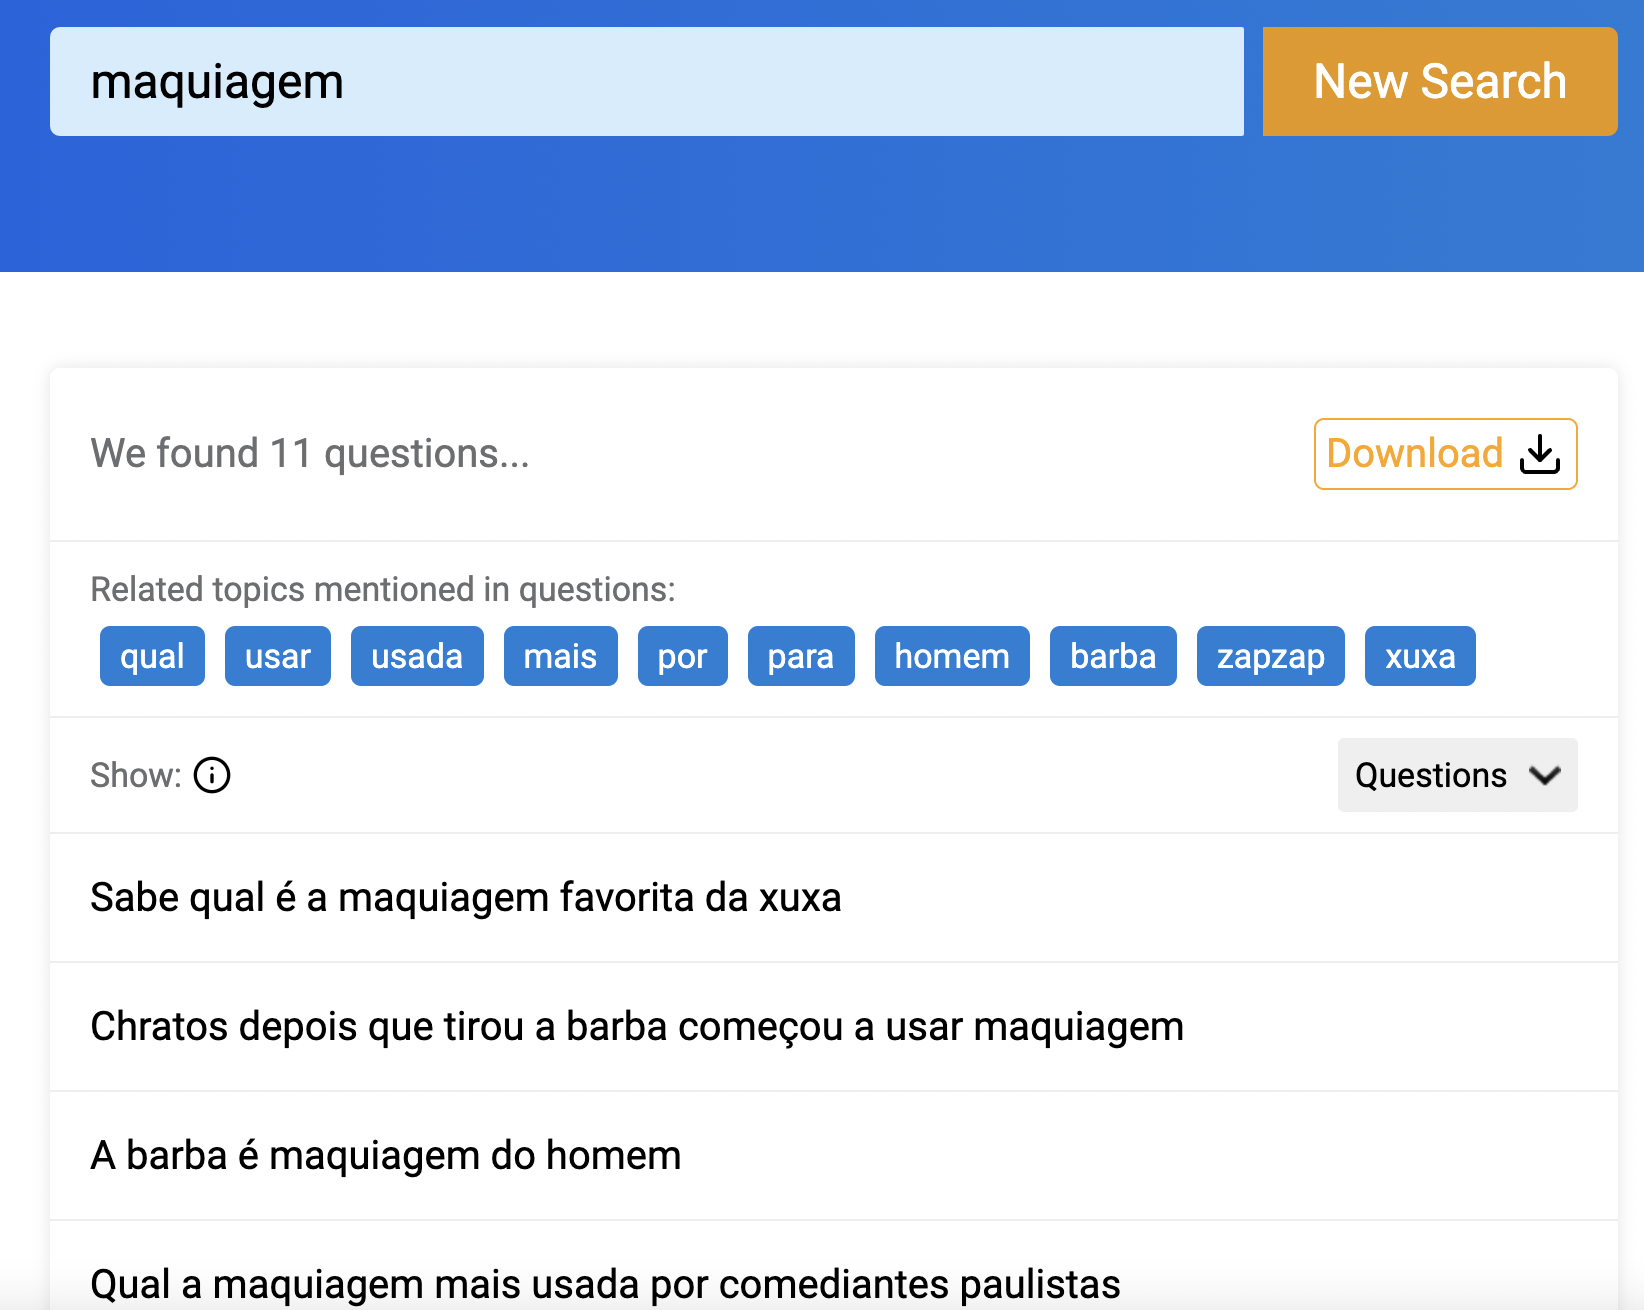Click the download icon beside Download text
This screenshot has width=1644, height=1310.
[1539, 455]
